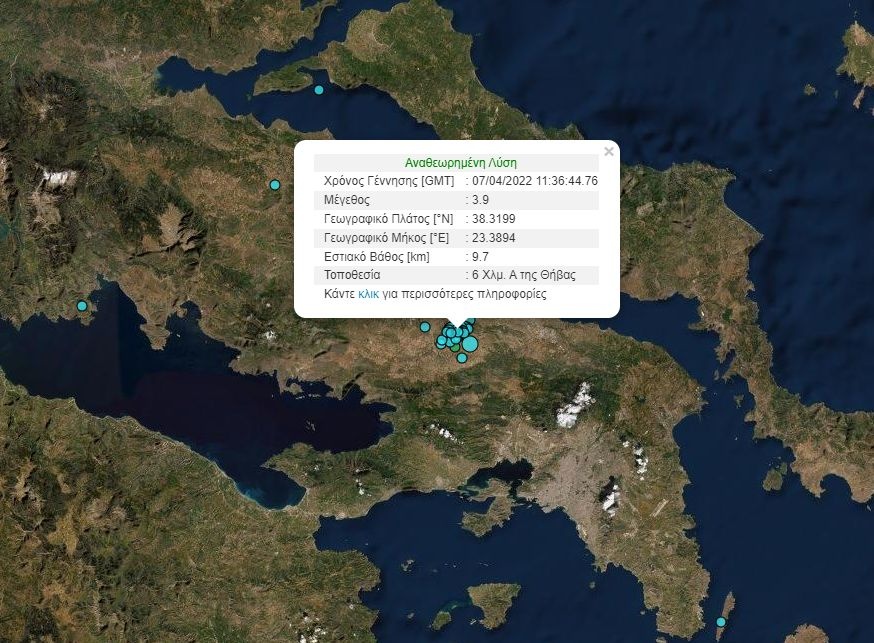Close the earthquake info popup

[x=609, y=152]
